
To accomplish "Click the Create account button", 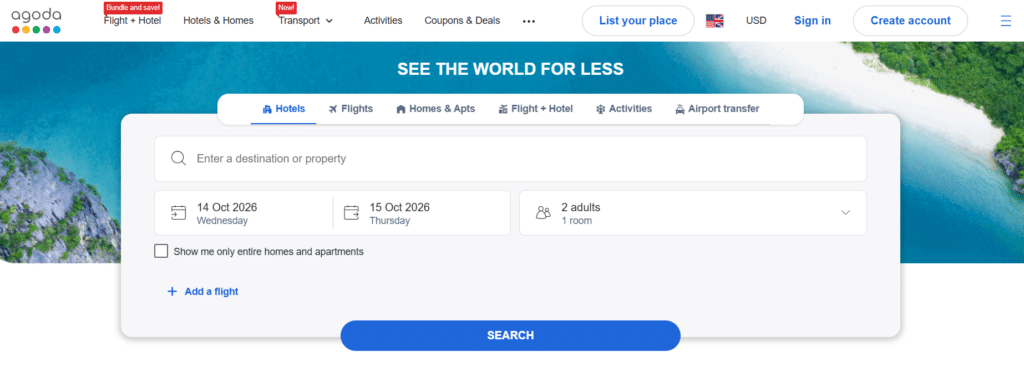I will (x=910, y=21).
